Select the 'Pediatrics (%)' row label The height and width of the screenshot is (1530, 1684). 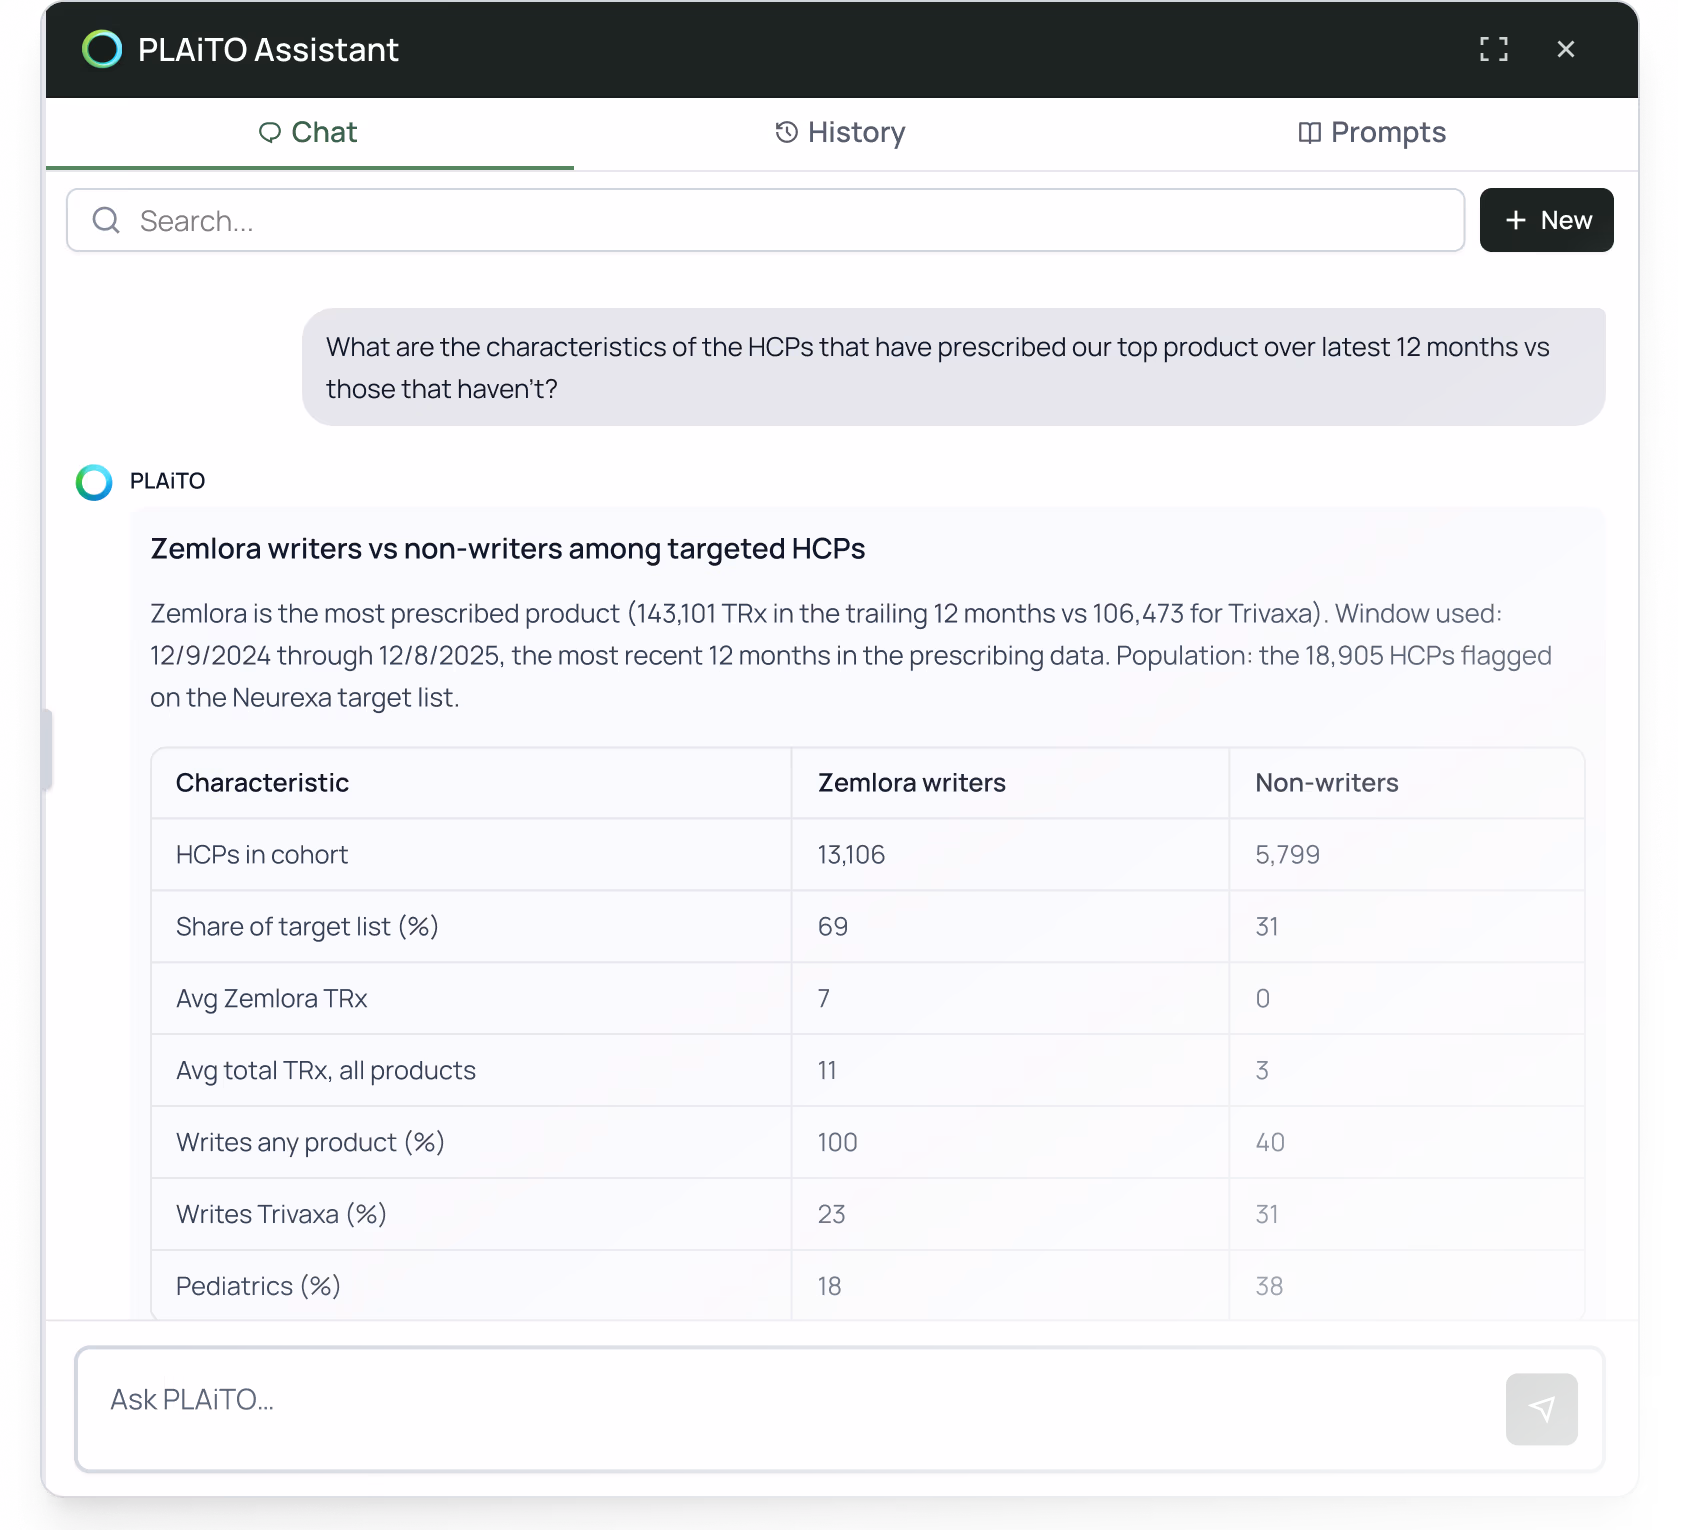tap(258, 1287)
